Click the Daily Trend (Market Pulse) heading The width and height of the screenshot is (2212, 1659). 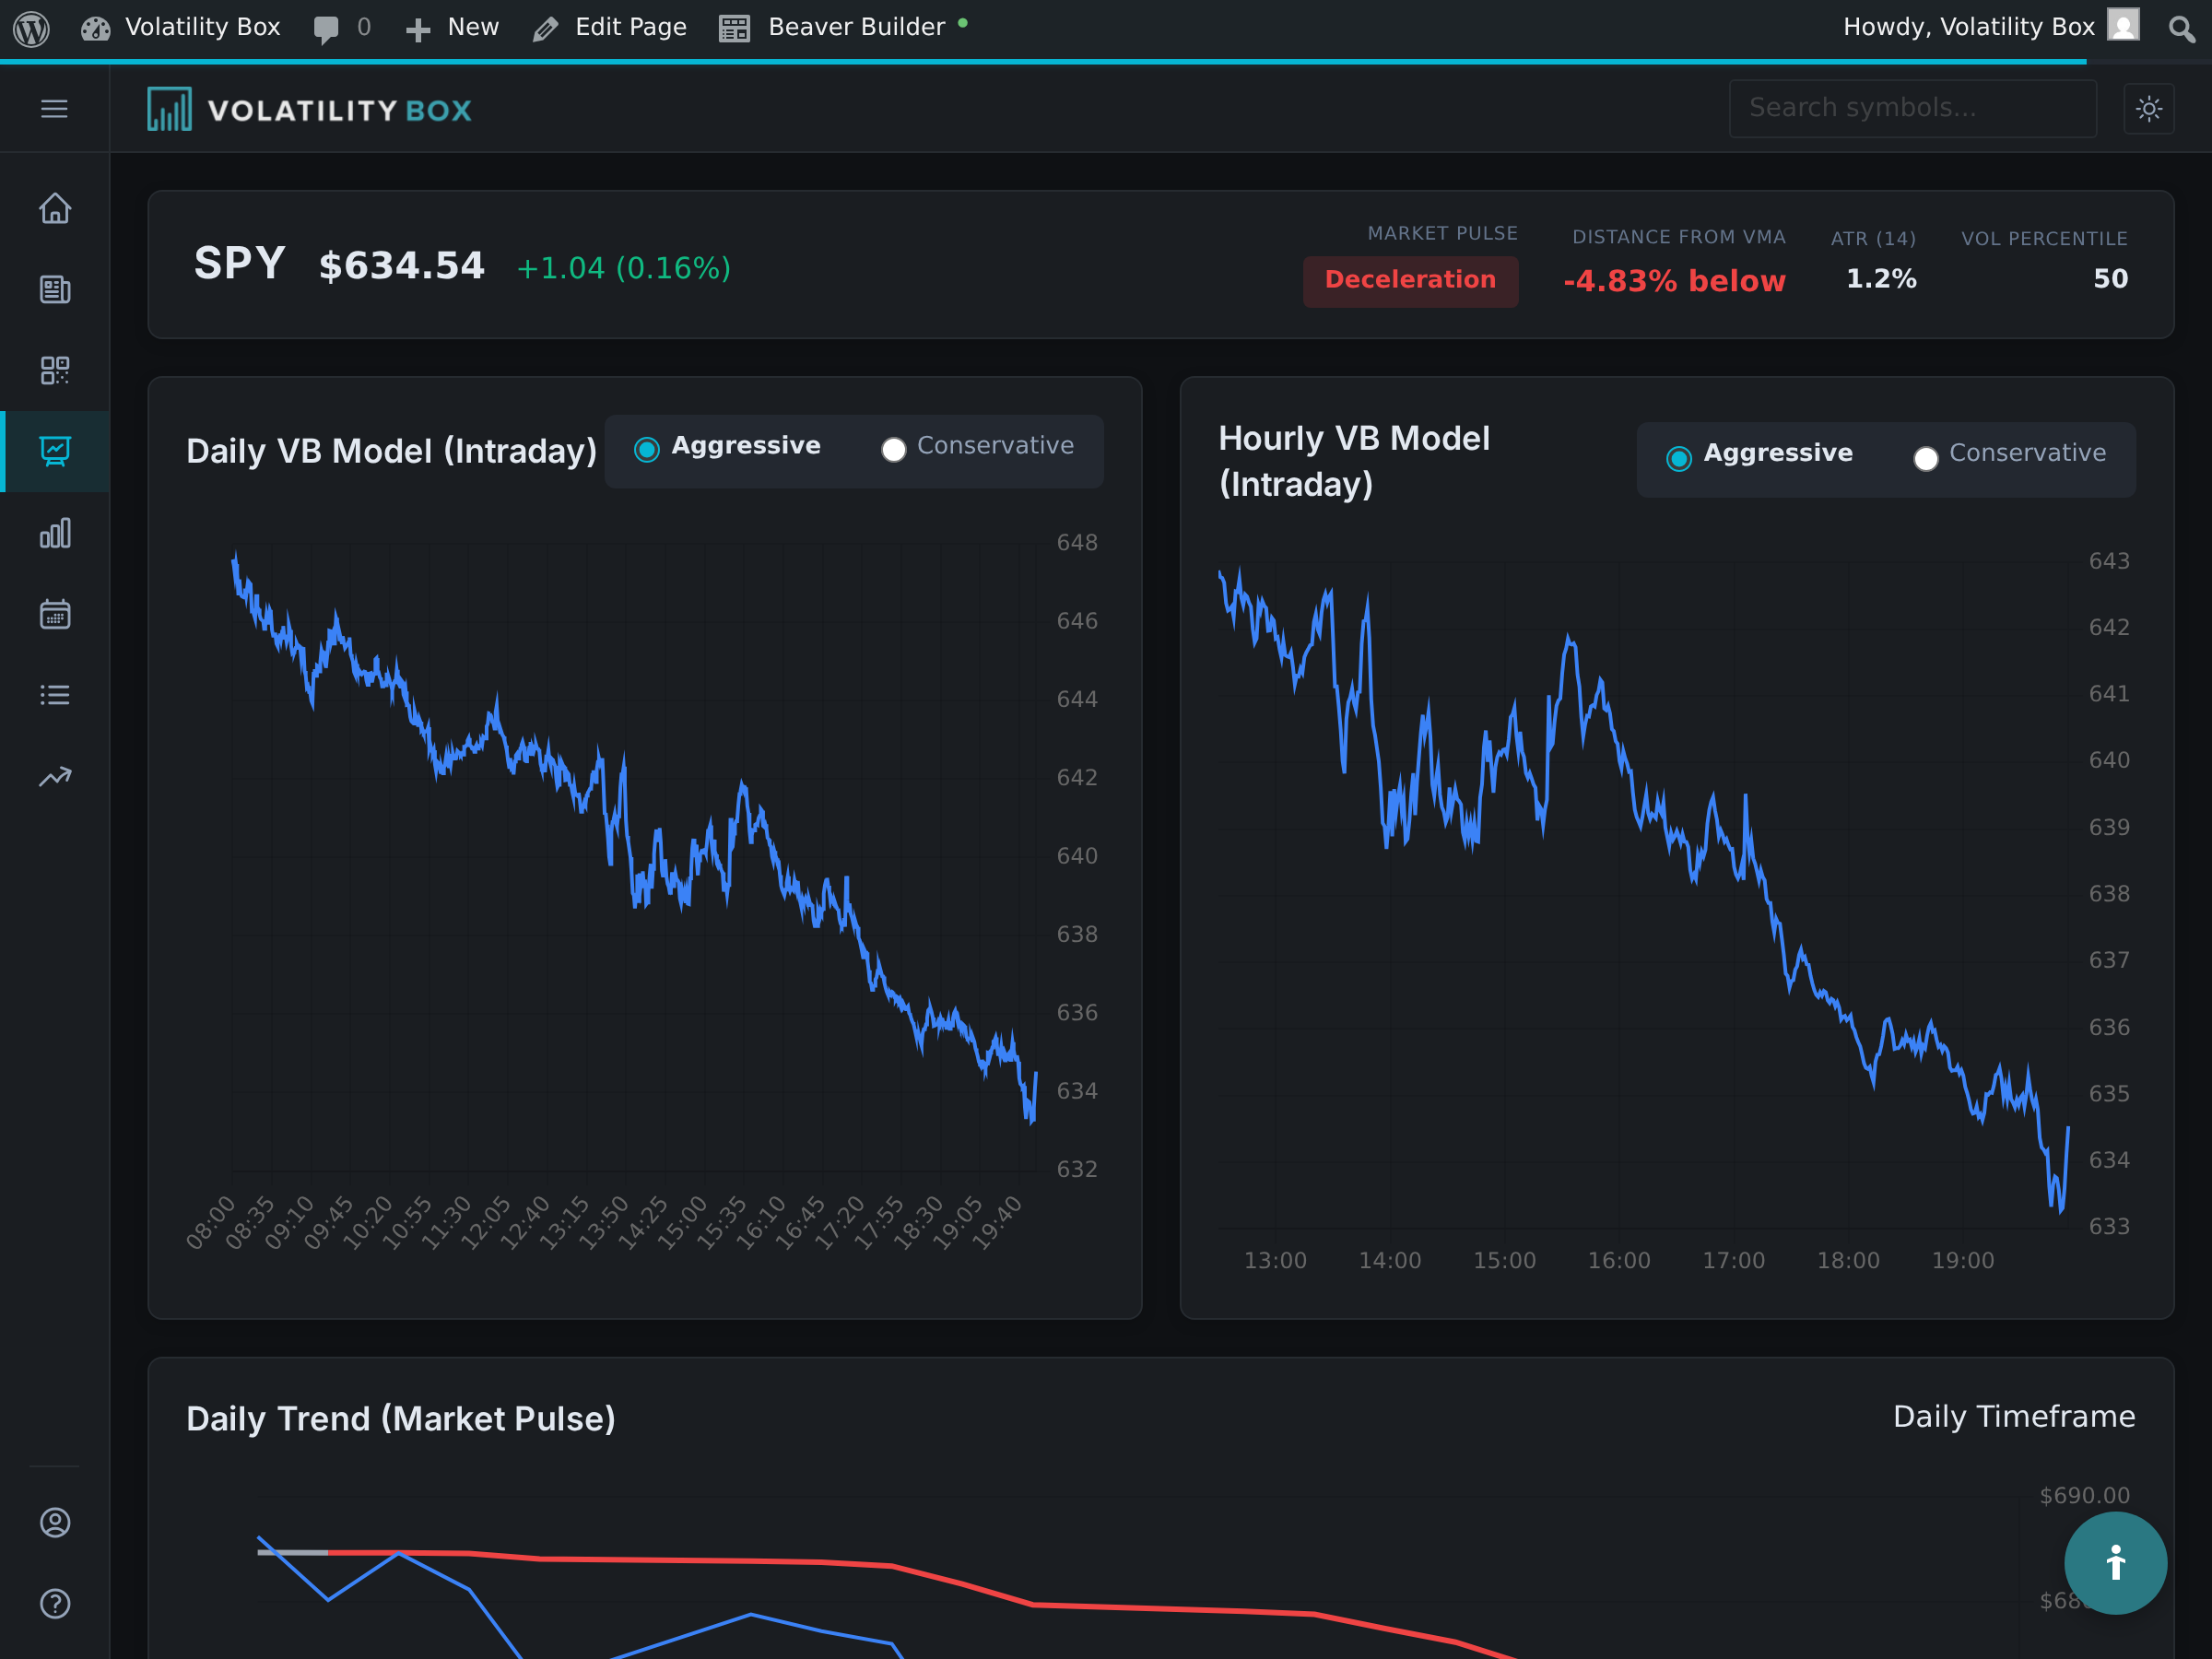401,1419
